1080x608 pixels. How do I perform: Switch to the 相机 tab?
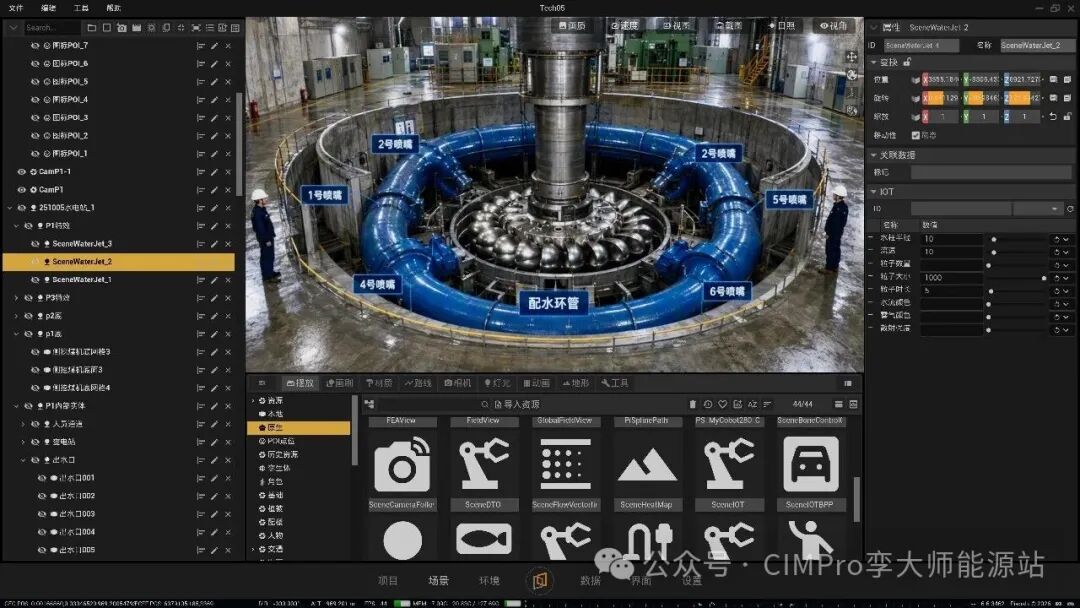tap(458, 383)
